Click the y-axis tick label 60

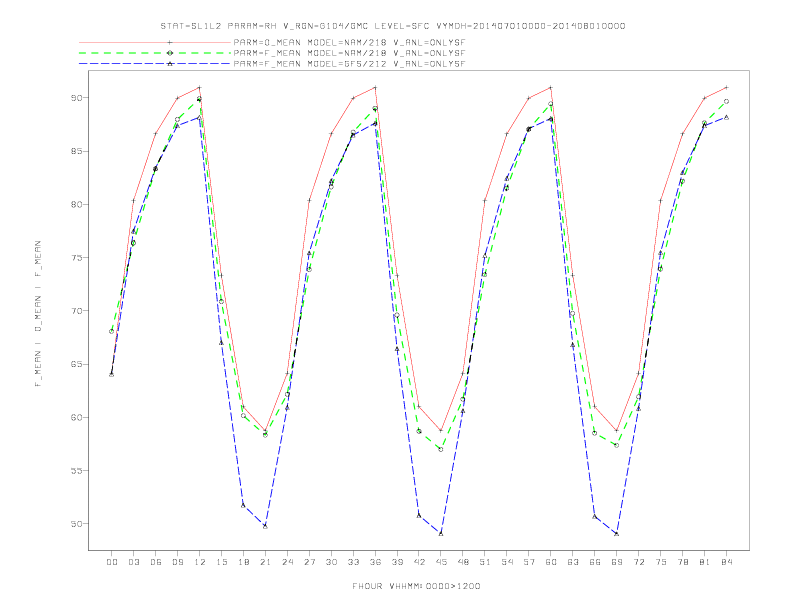point(76,417)
